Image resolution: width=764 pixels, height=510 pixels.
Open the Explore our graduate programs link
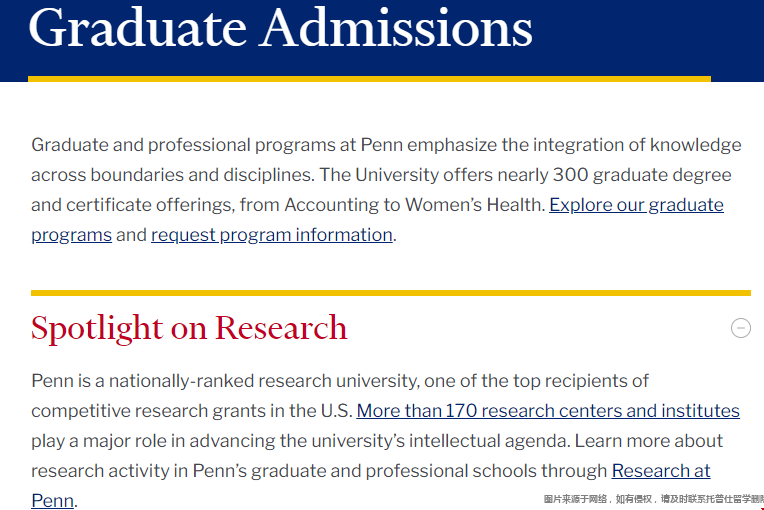coord(636,205)
